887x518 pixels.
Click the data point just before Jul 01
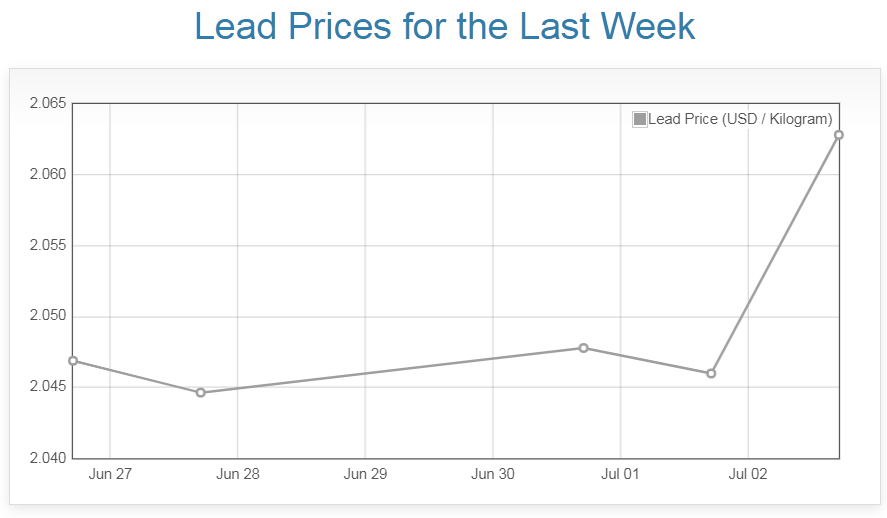584,348
